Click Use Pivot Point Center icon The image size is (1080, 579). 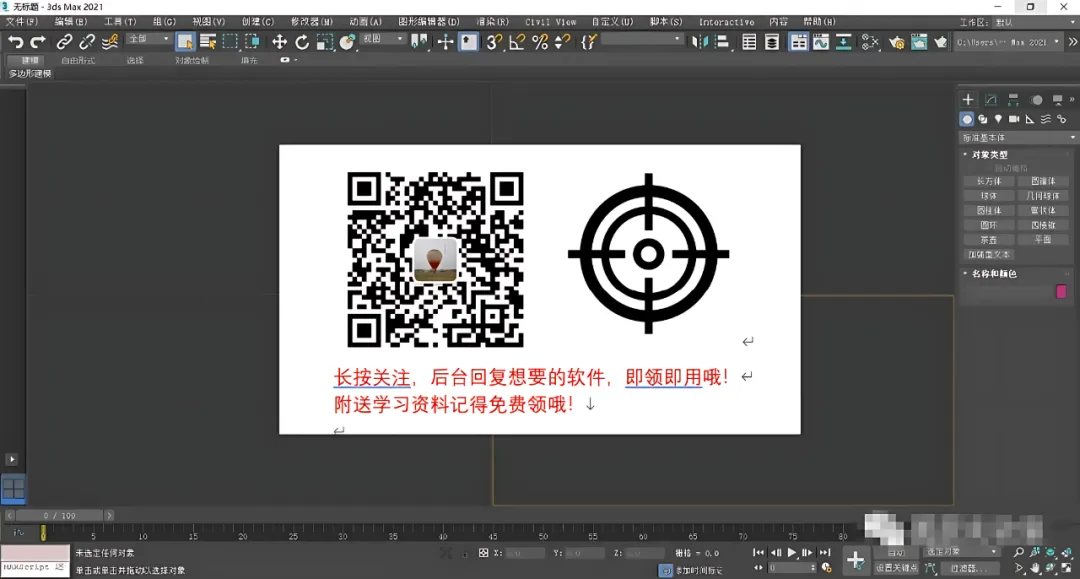419,42
